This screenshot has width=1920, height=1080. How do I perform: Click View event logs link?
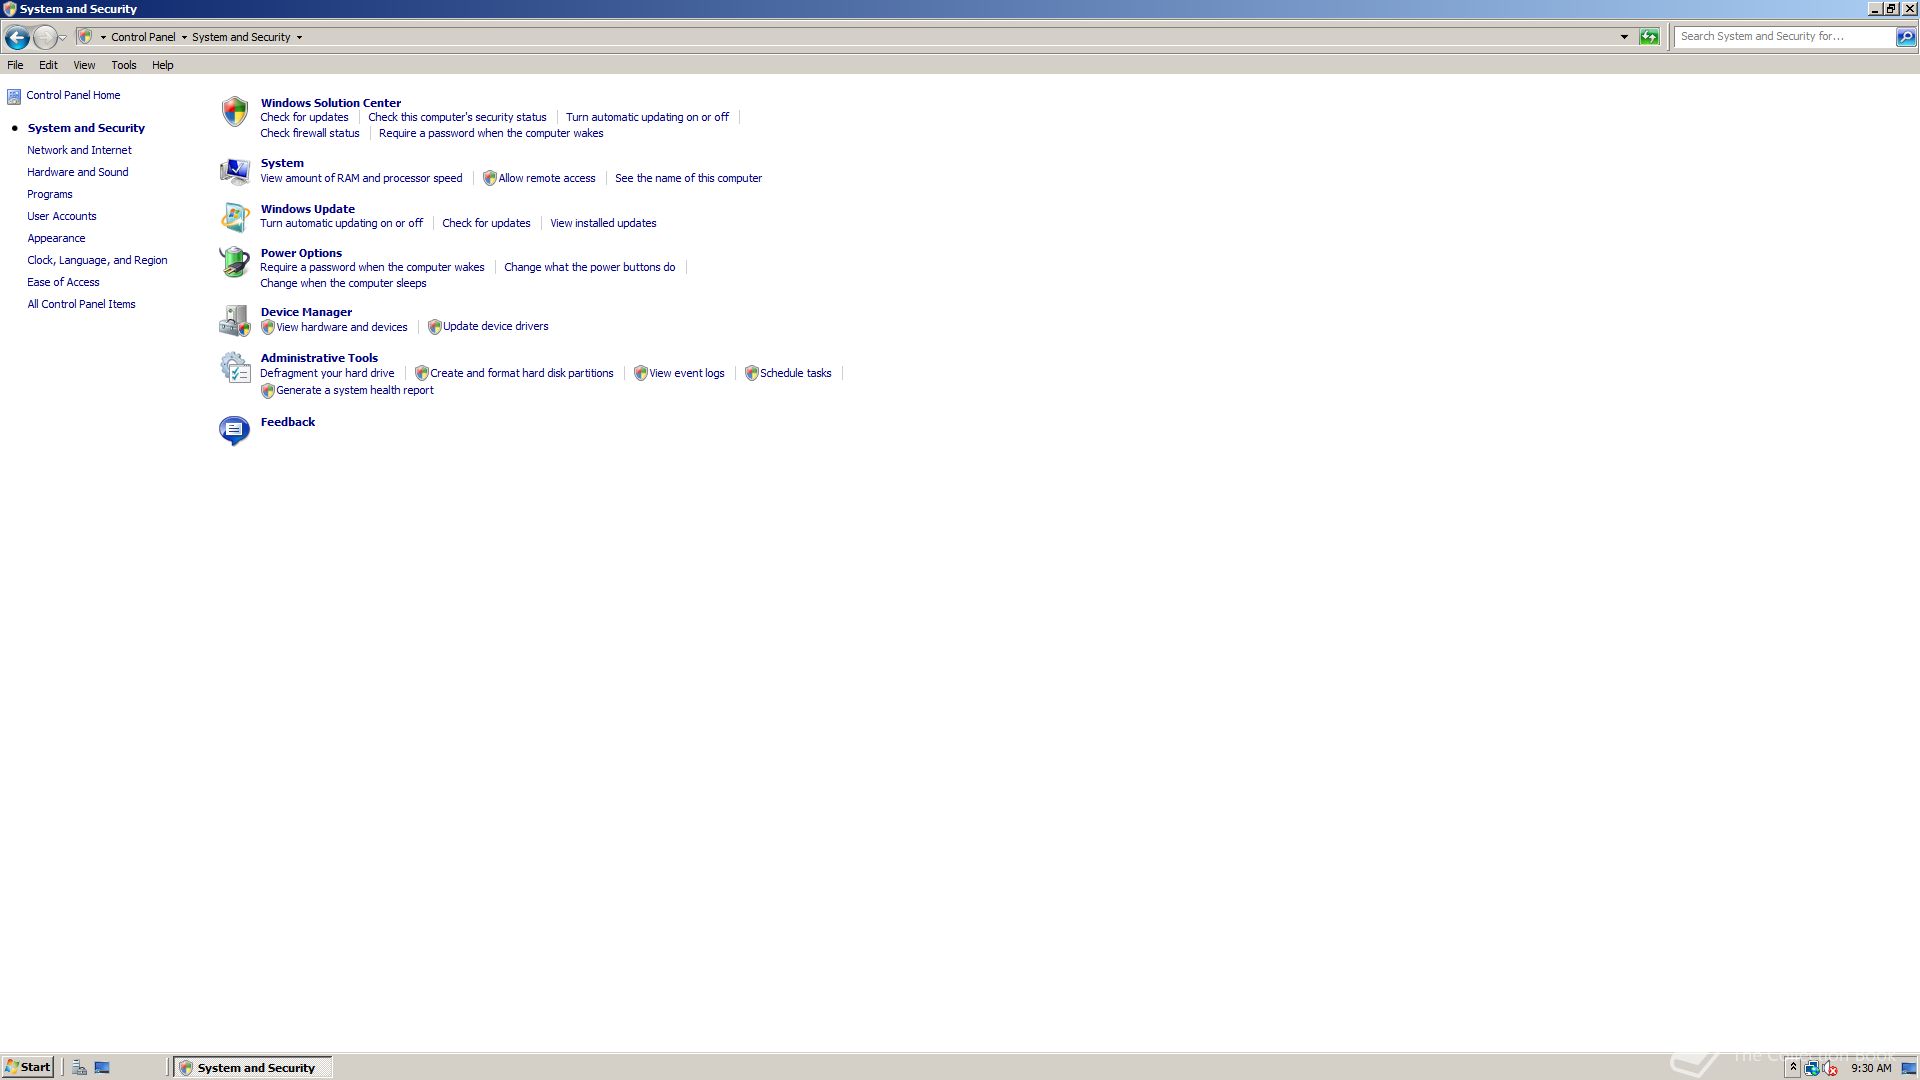687,374
